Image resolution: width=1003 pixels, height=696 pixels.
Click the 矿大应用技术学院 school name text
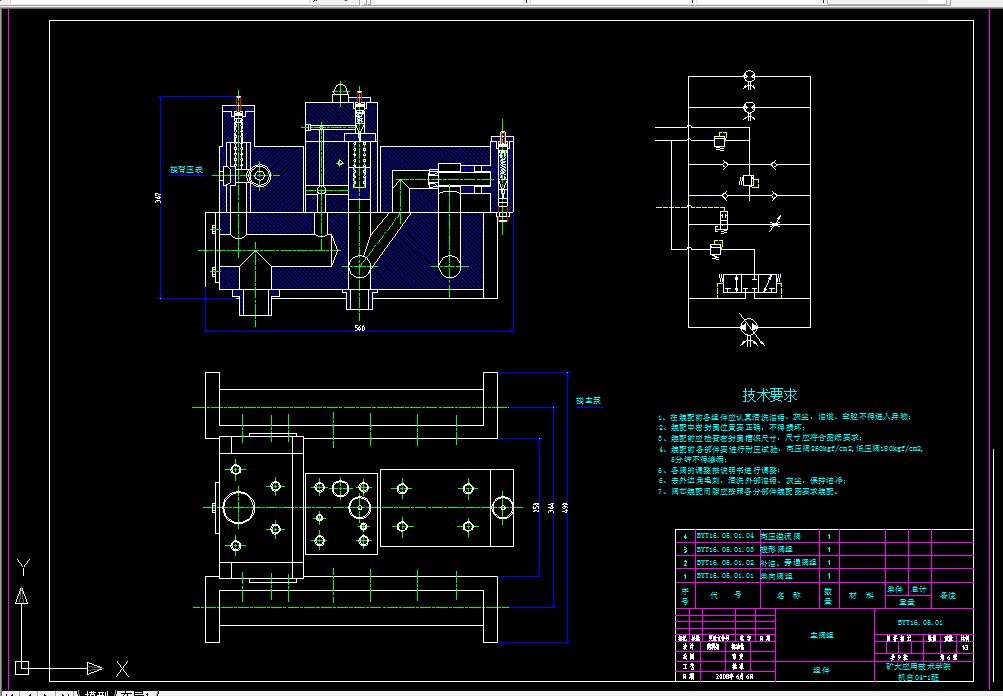coord(918,666)
